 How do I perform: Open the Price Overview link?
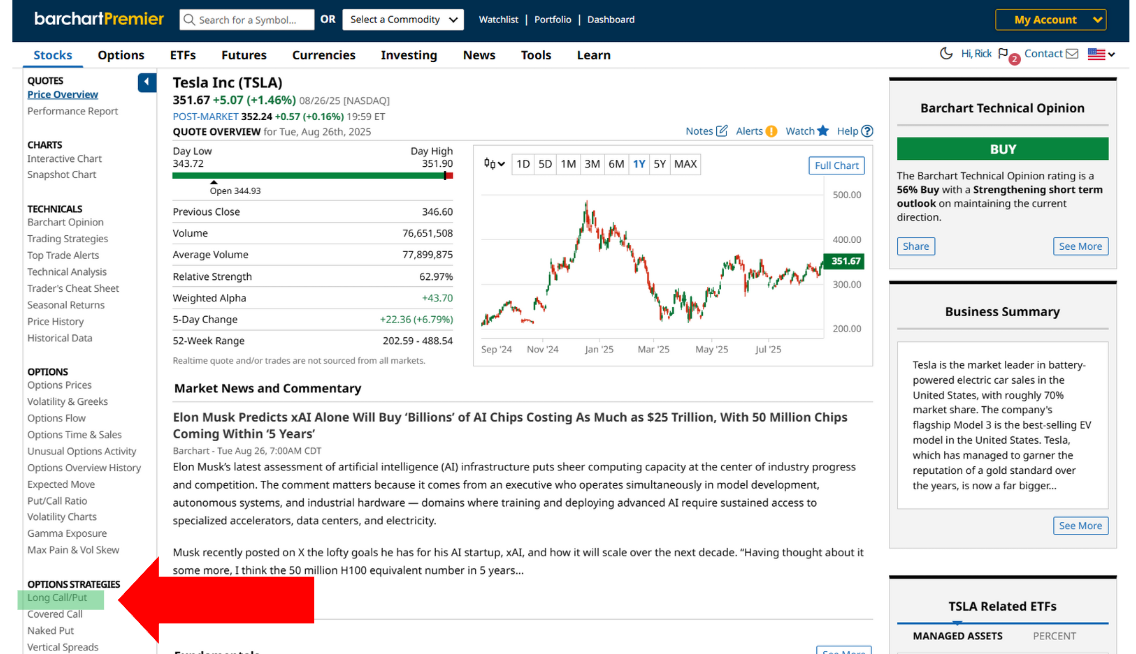[63, 94]
